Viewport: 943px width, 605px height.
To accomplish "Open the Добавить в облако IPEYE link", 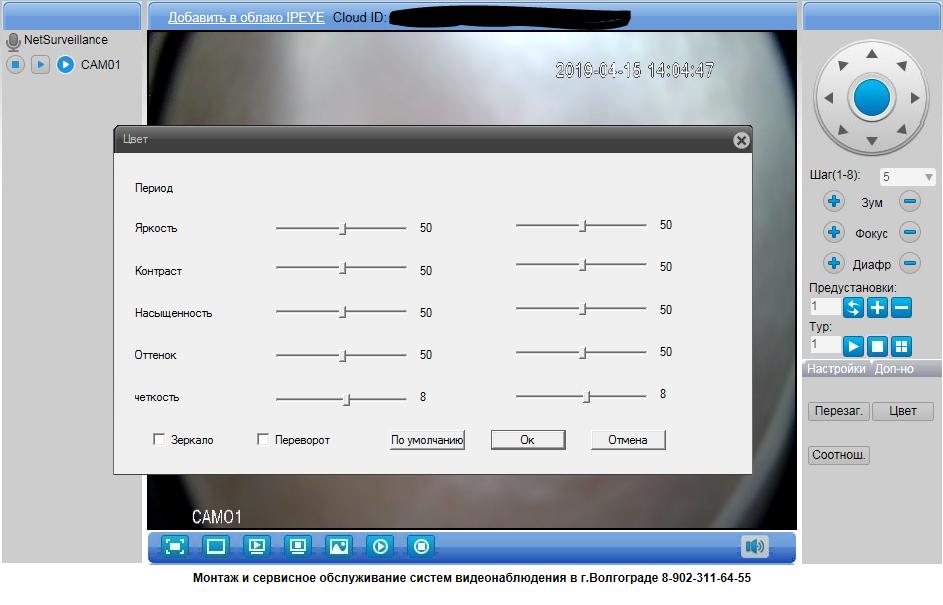I will [245, 18].
